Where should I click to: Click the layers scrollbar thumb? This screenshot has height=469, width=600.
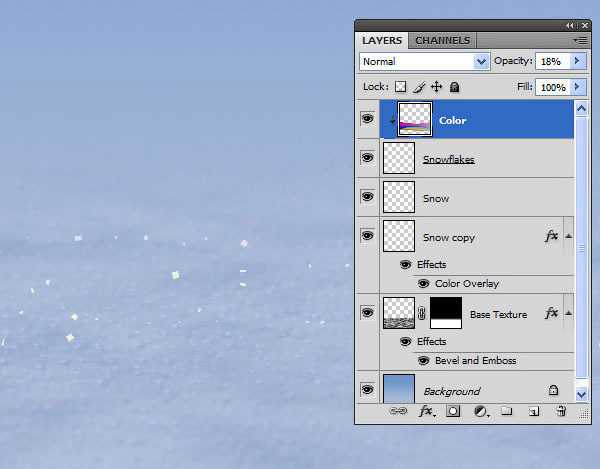pyautogui.click(x=581, y=248)
